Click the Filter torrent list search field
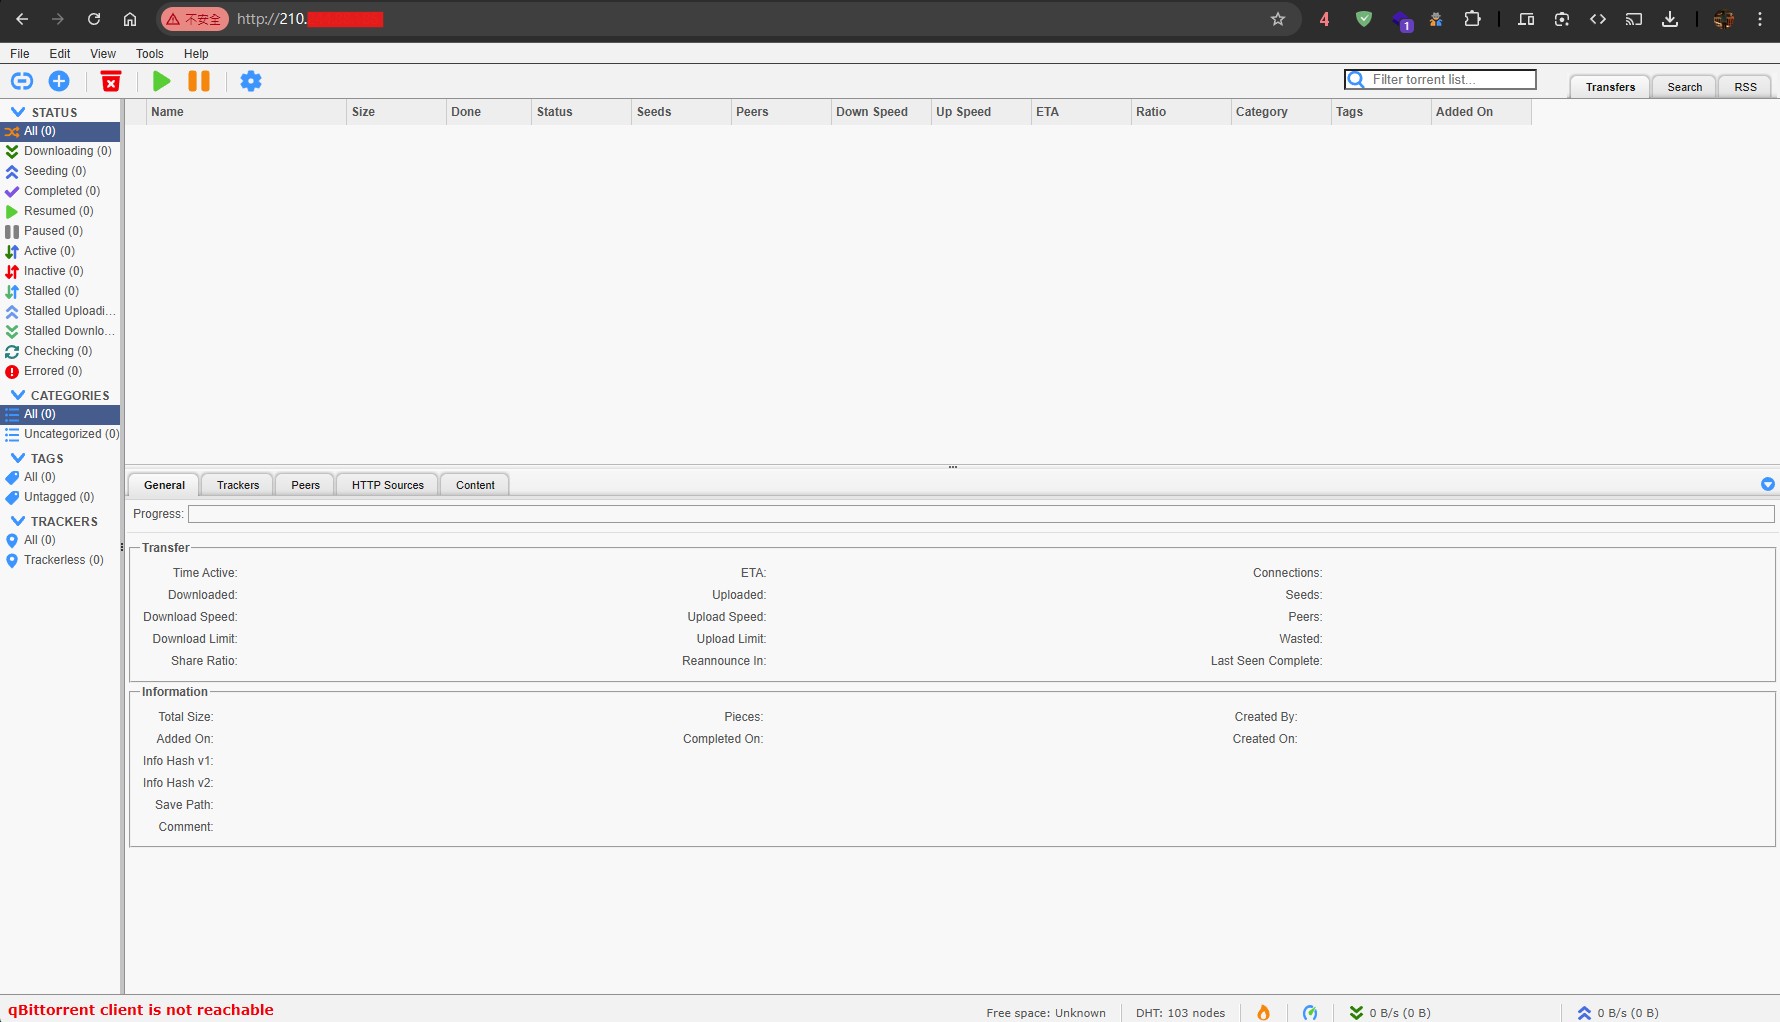The image size is (1780, 1022). [x=1440, y=79]
